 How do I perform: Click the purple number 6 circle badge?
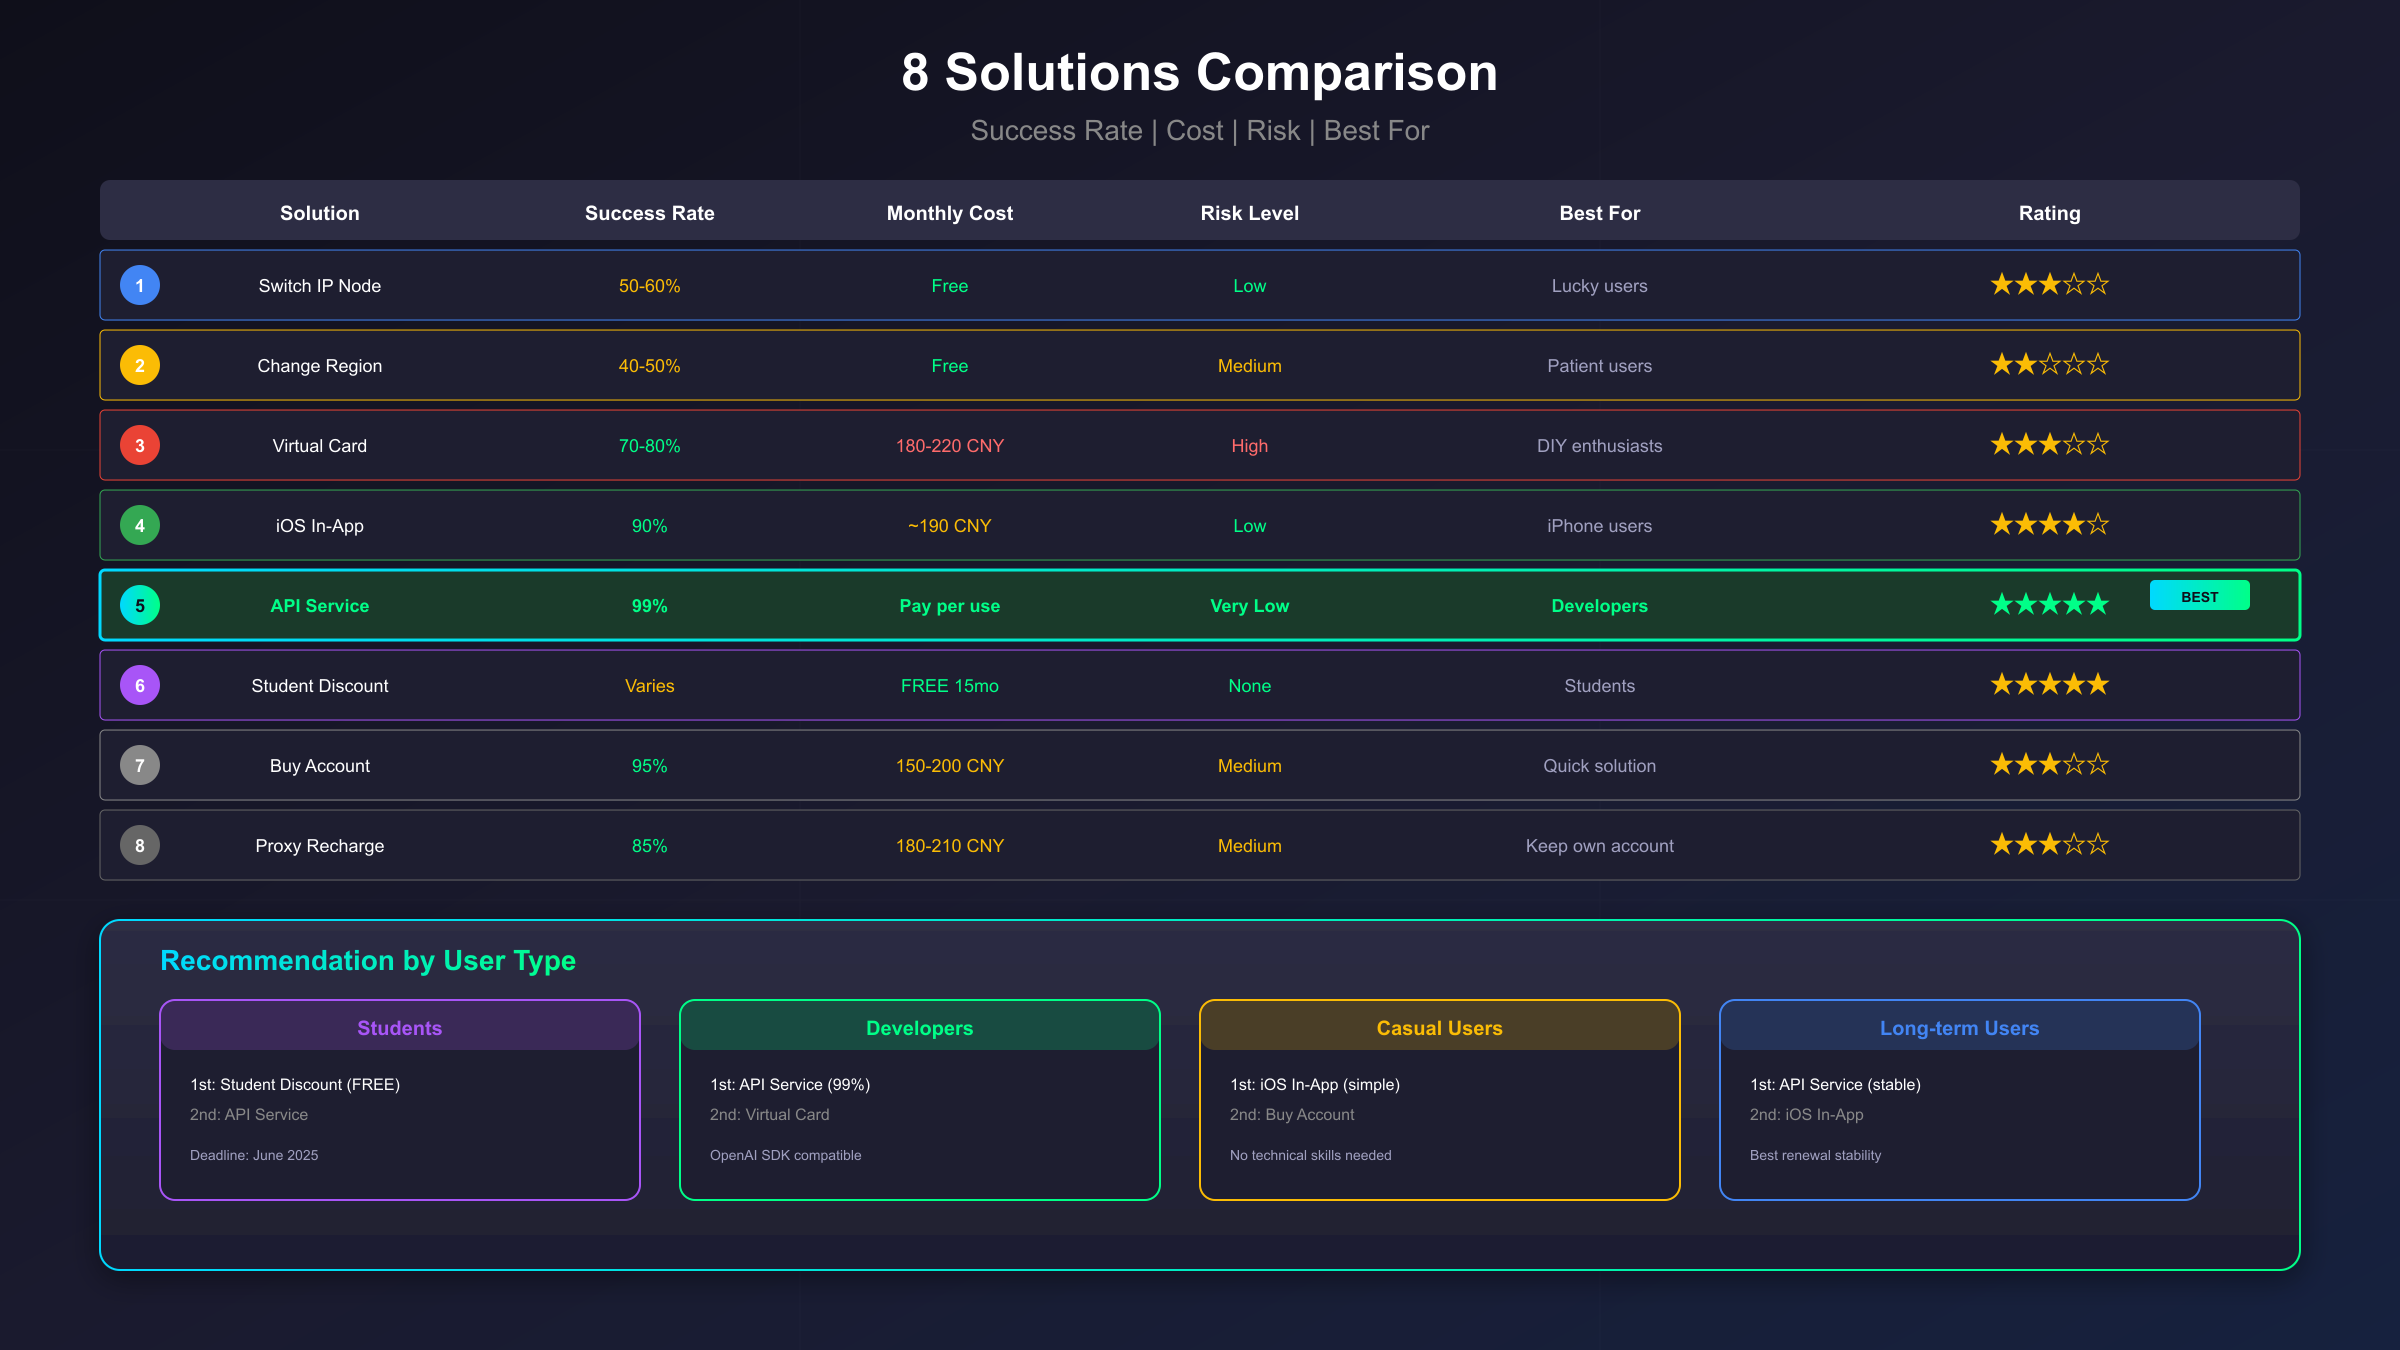click(x=140, y=685)
